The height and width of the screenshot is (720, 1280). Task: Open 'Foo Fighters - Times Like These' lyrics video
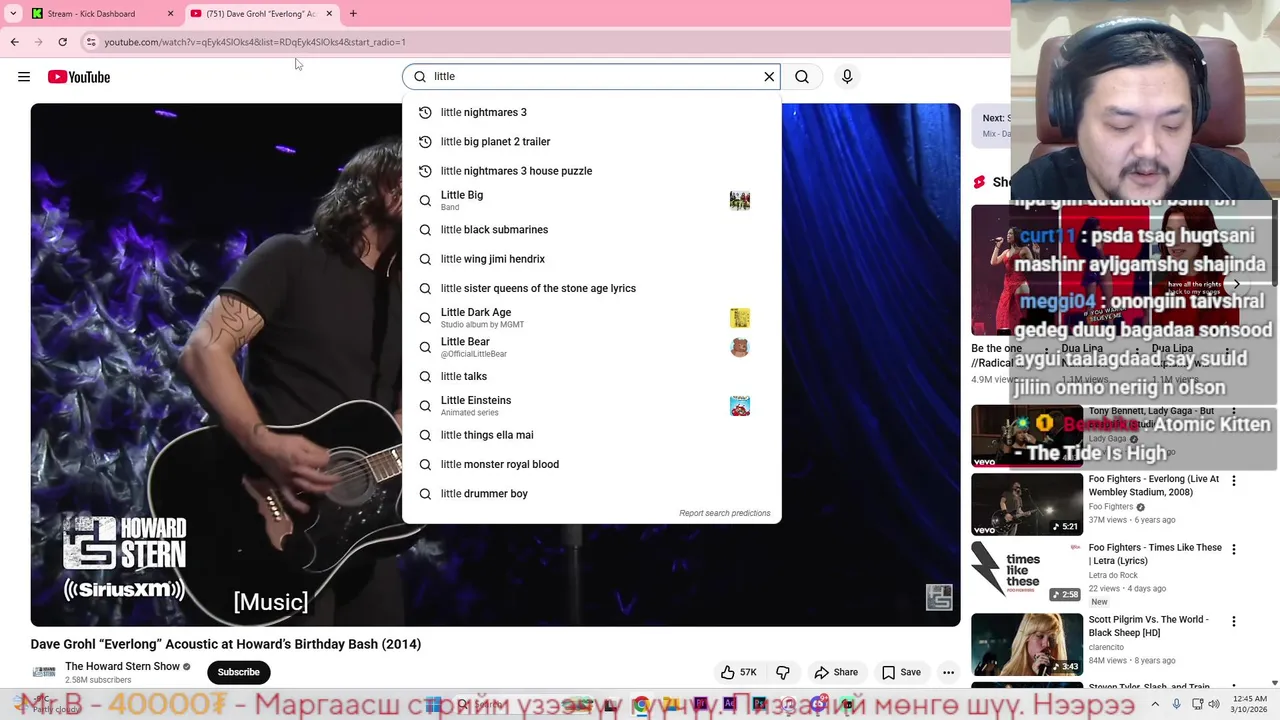[1155, 554]
